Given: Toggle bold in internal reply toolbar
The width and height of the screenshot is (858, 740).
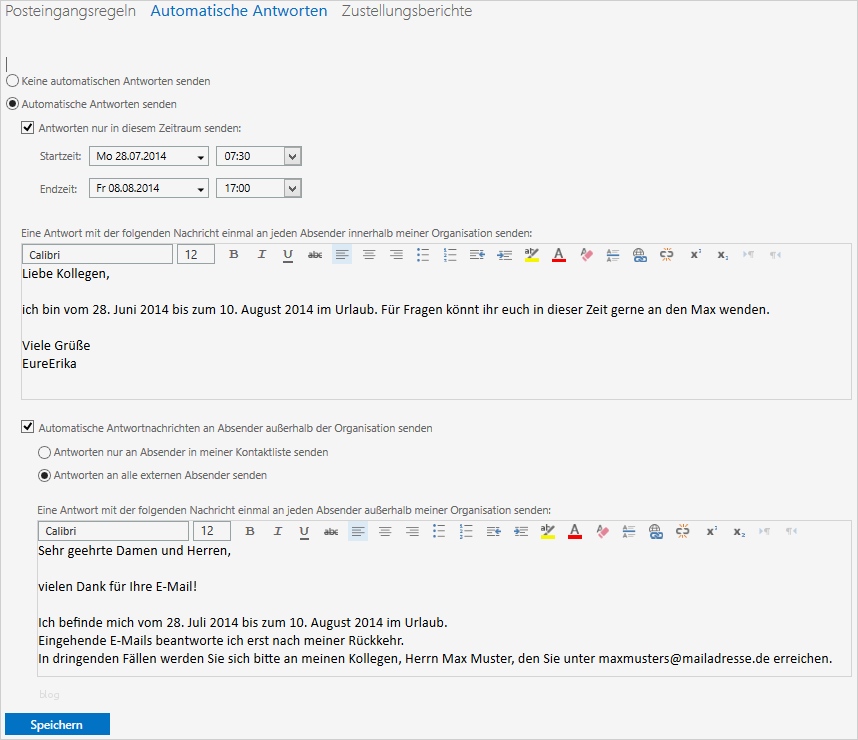Looking at the screenshot, I should 234,255.
